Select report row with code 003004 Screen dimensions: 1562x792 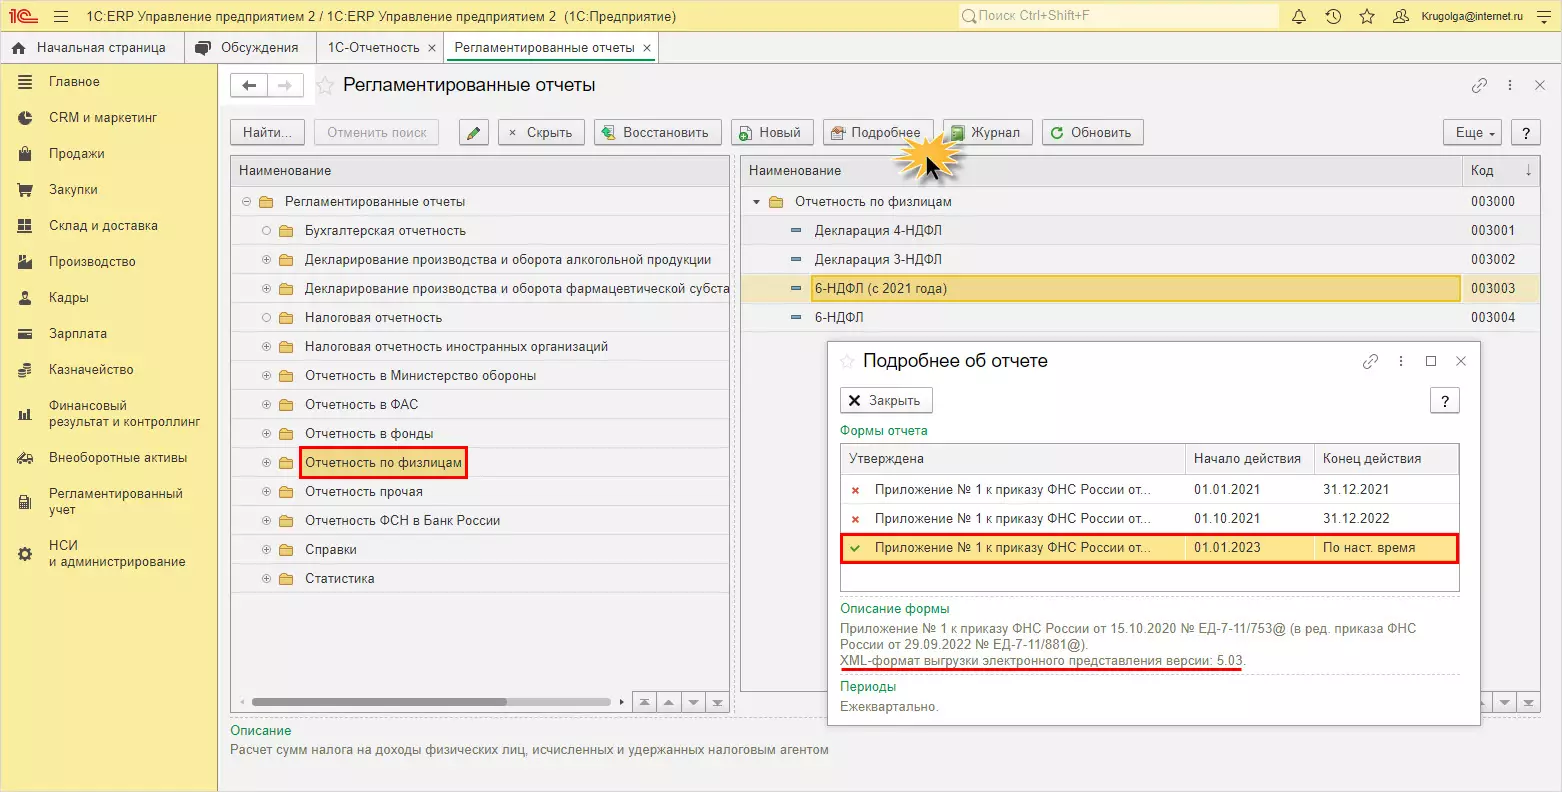coord(1140,318)
